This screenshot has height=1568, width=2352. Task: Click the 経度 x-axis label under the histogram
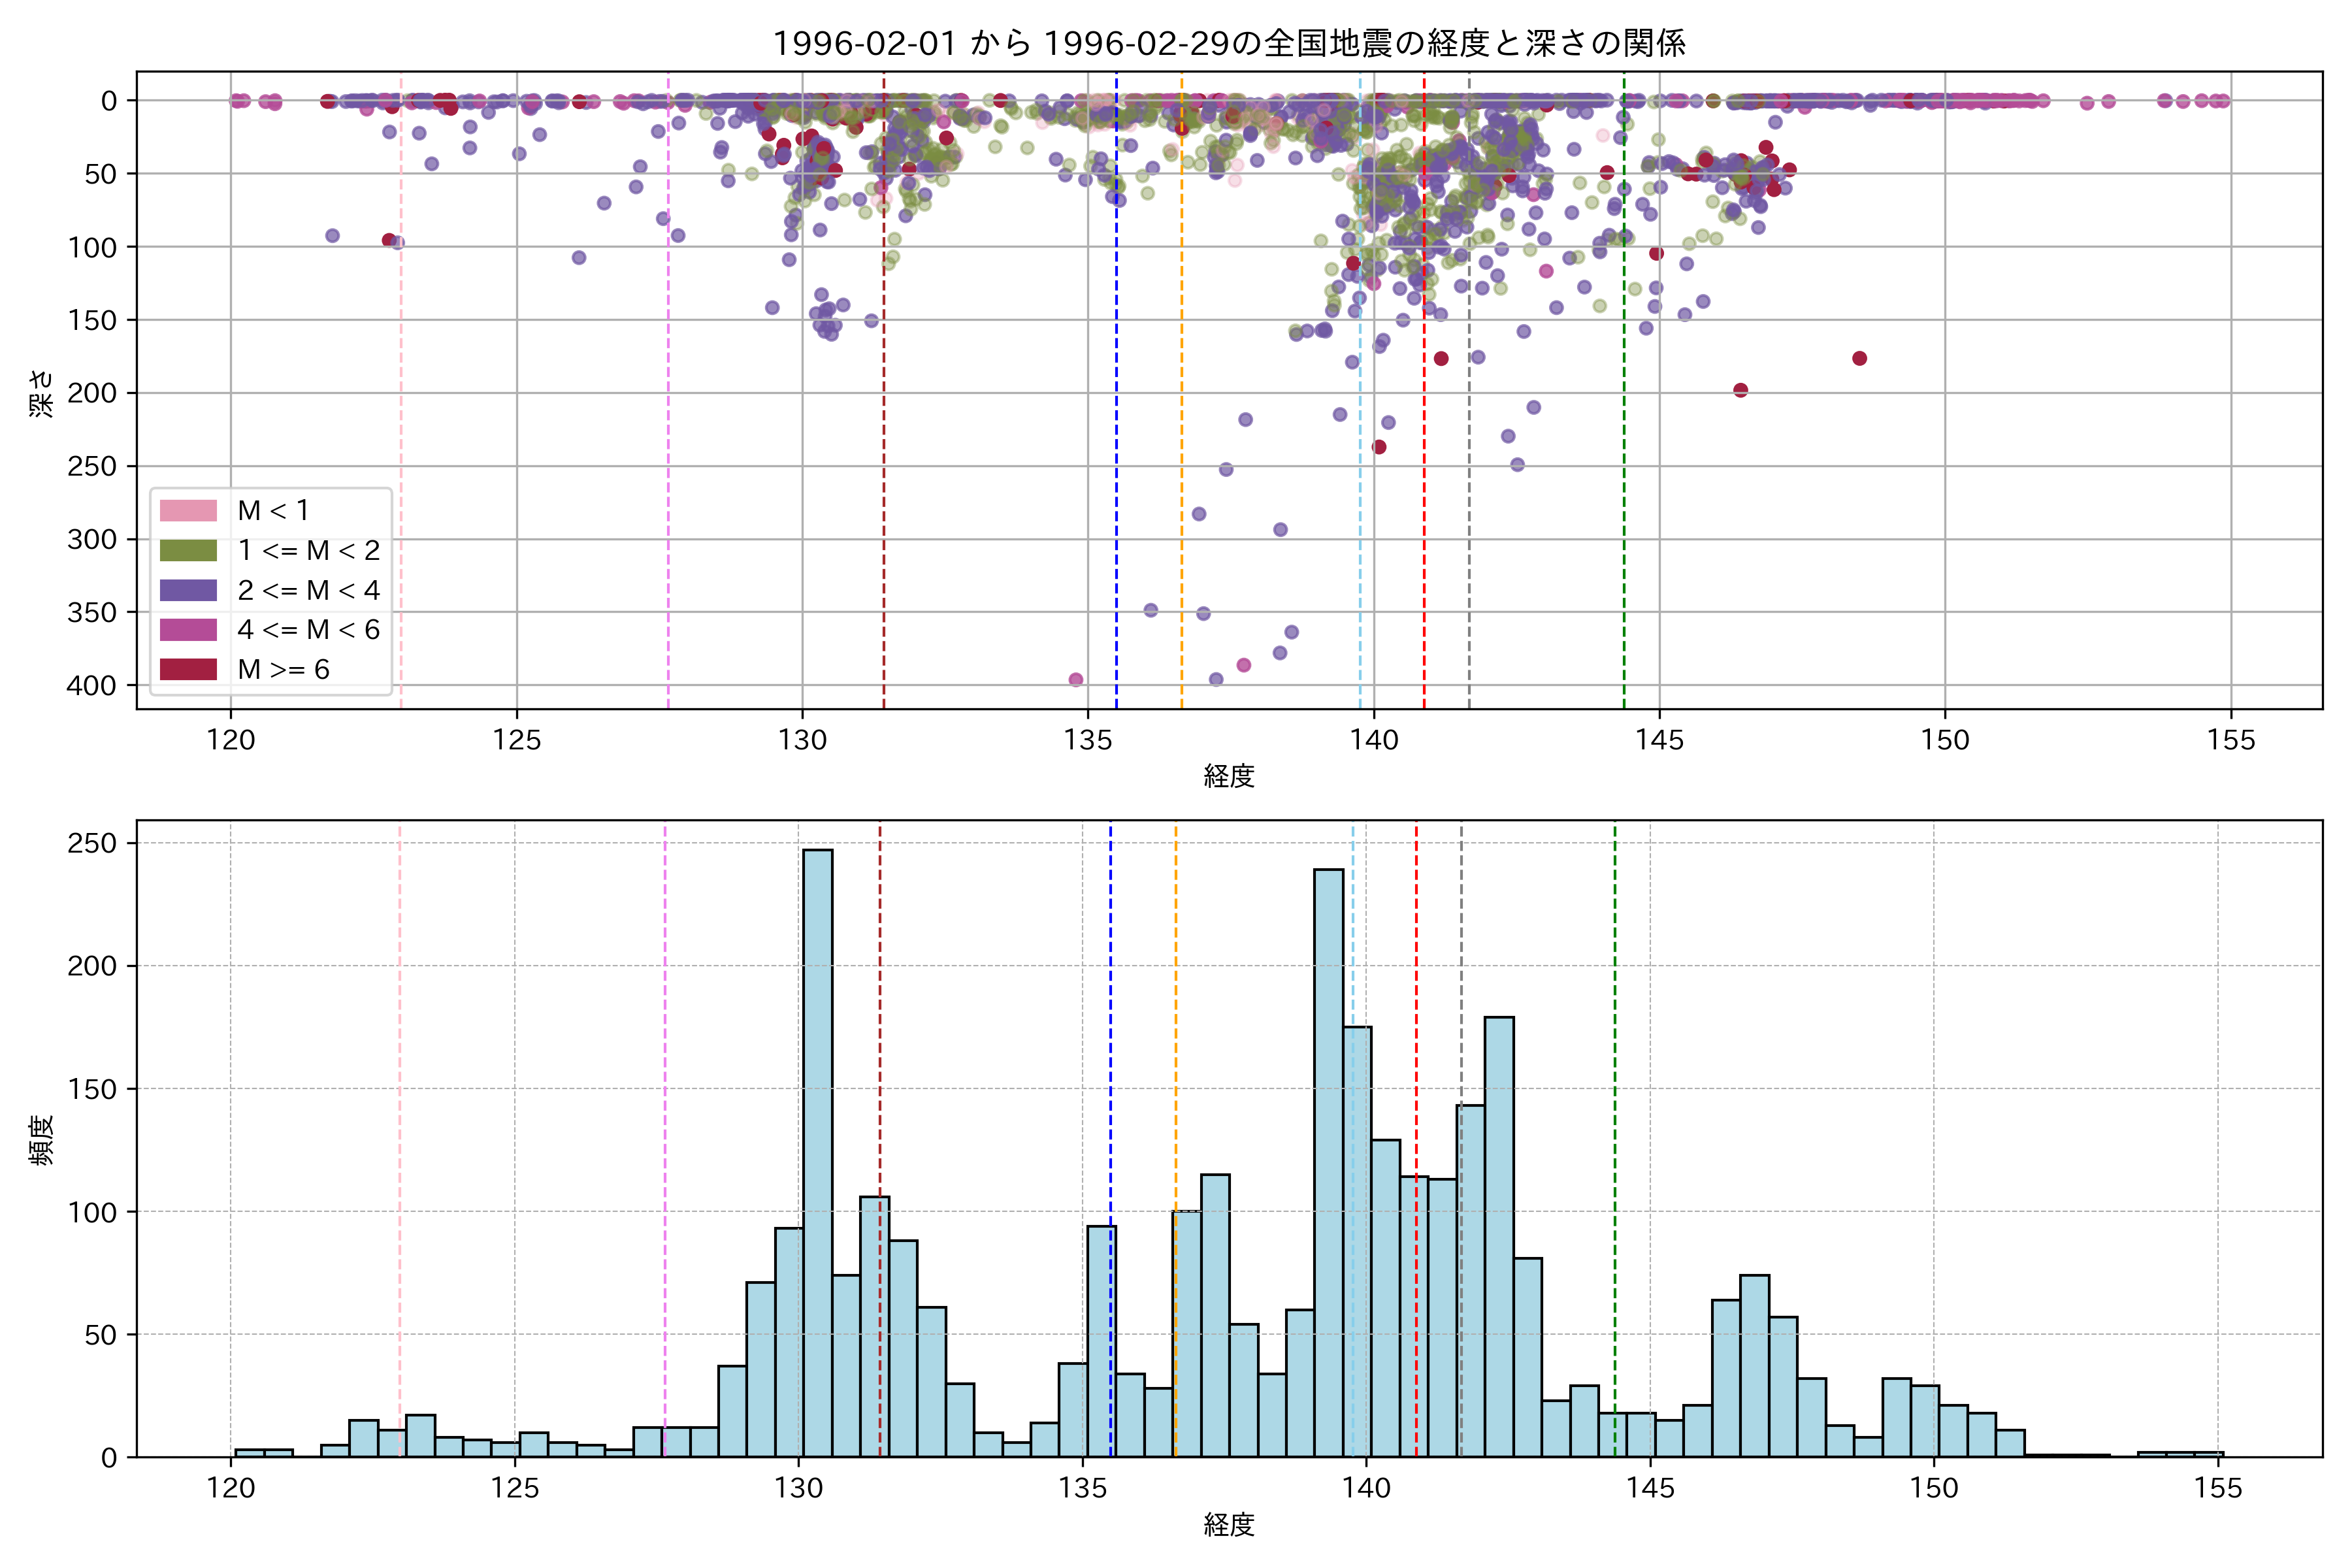point(1229,1525)
